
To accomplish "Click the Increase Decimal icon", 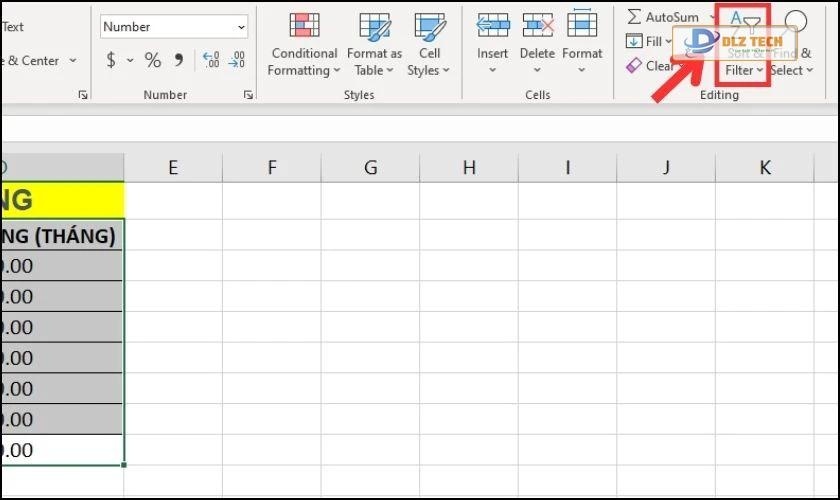I will click(x=211, y=61).
